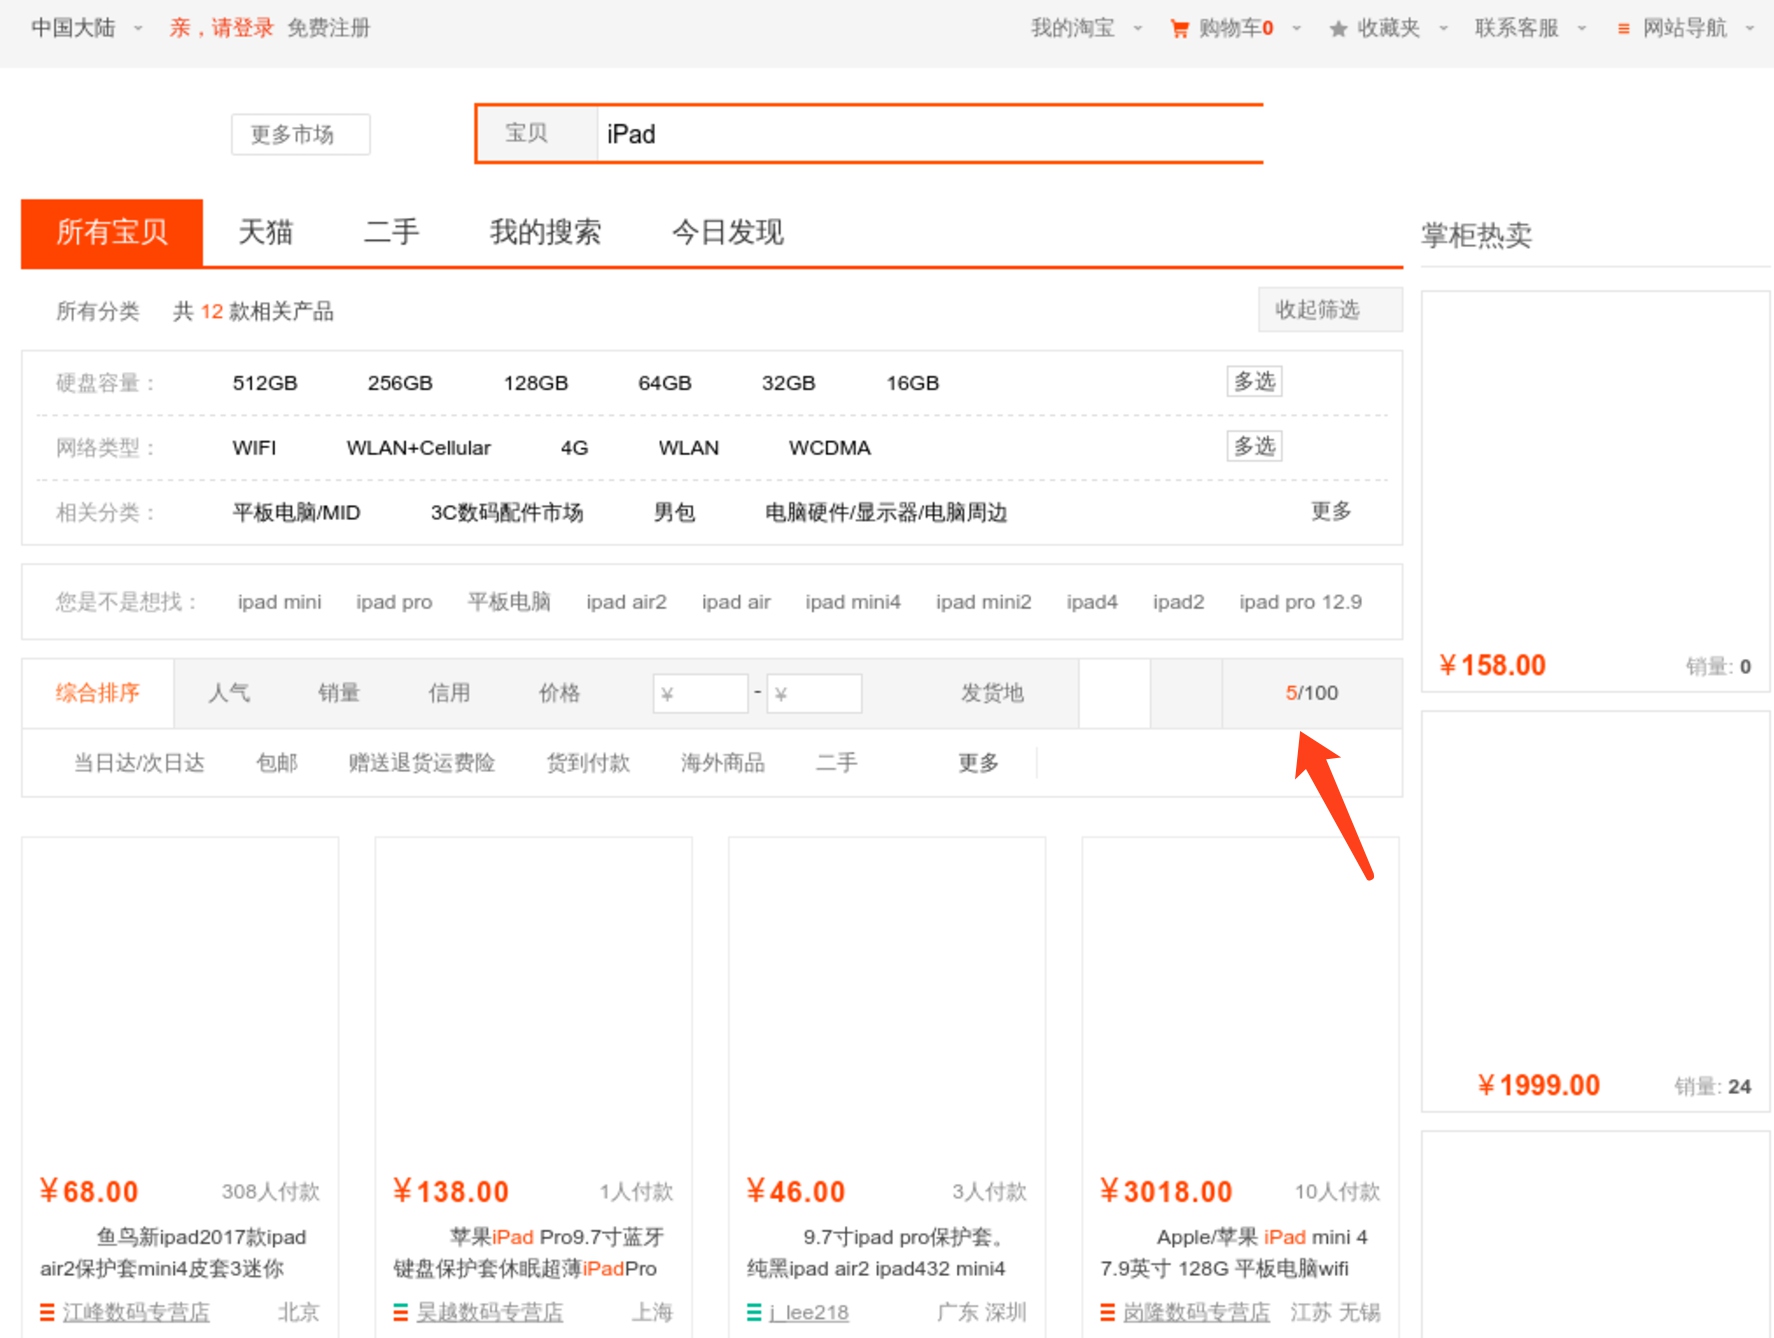Click the shop icon beside j_lee218
Image resolution: width=1774 pixels, height=1338 pixels.
pos(754,1312)
